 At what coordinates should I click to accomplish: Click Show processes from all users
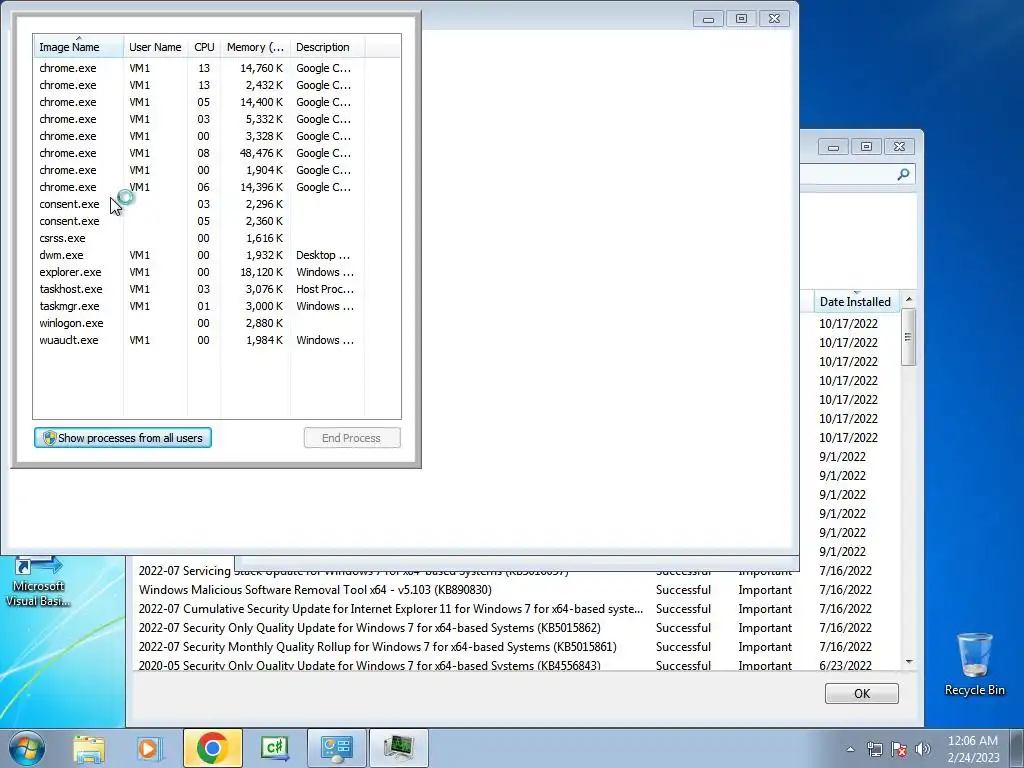123,438
